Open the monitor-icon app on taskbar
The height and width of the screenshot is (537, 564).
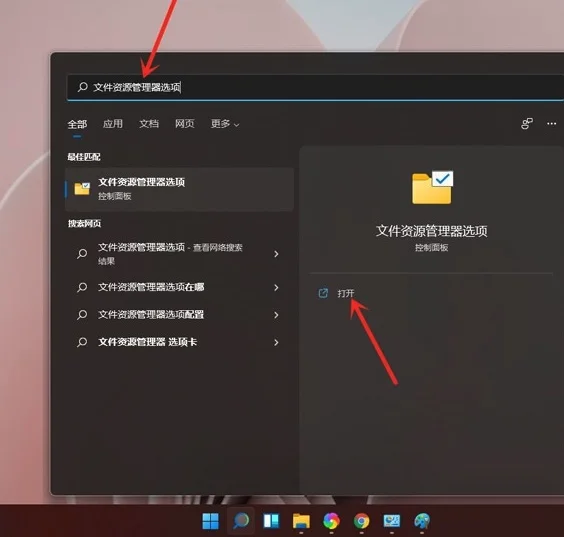point(392,521)
